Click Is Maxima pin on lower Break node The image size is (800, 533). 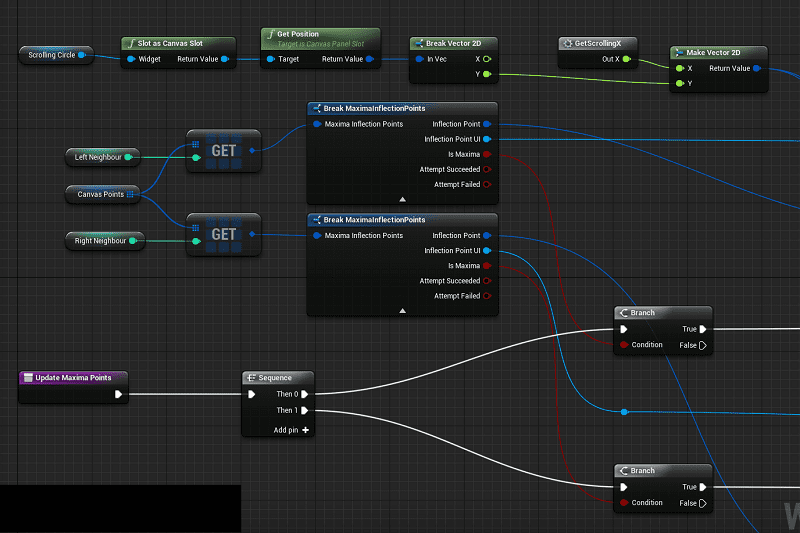coord(487,266)
